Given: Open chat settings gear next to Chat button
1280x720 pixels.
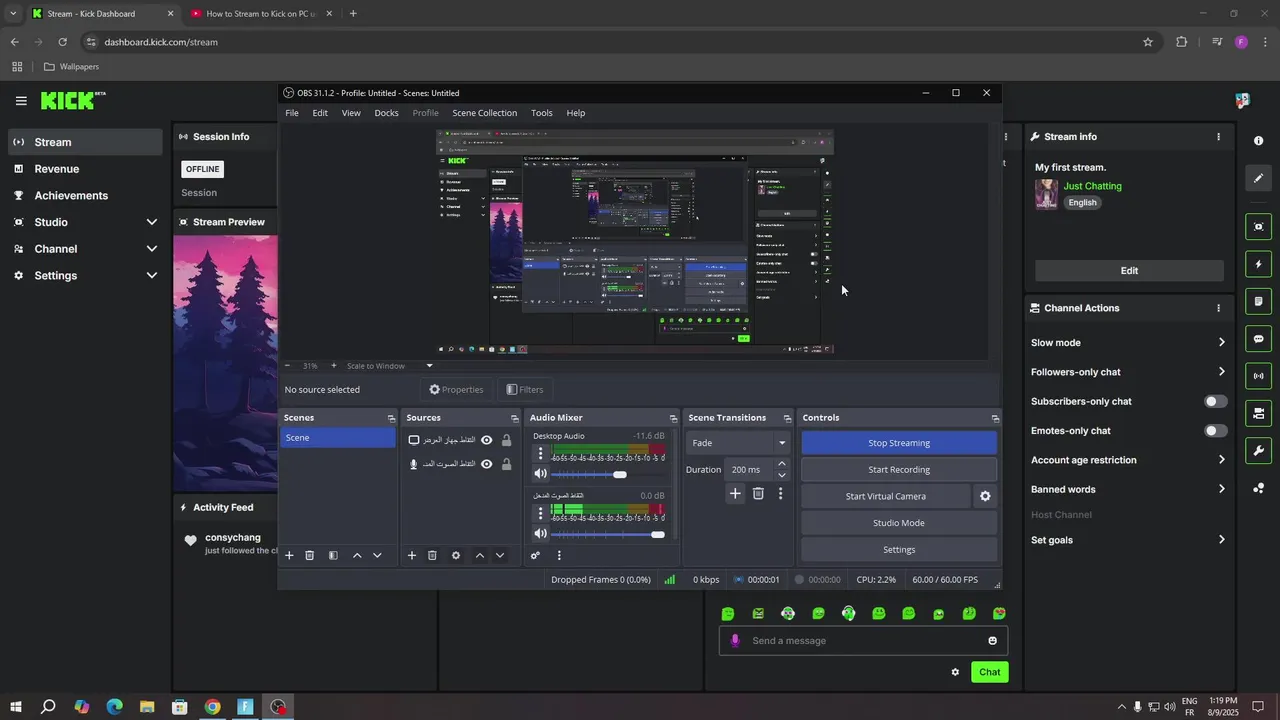Looking at the screenshot, I should [x=955, y=672].
